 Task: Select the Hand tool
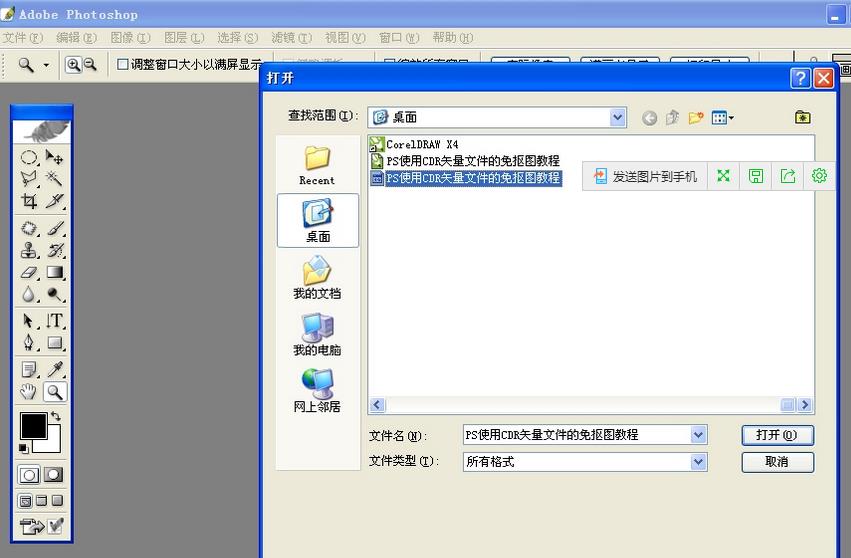29,392
